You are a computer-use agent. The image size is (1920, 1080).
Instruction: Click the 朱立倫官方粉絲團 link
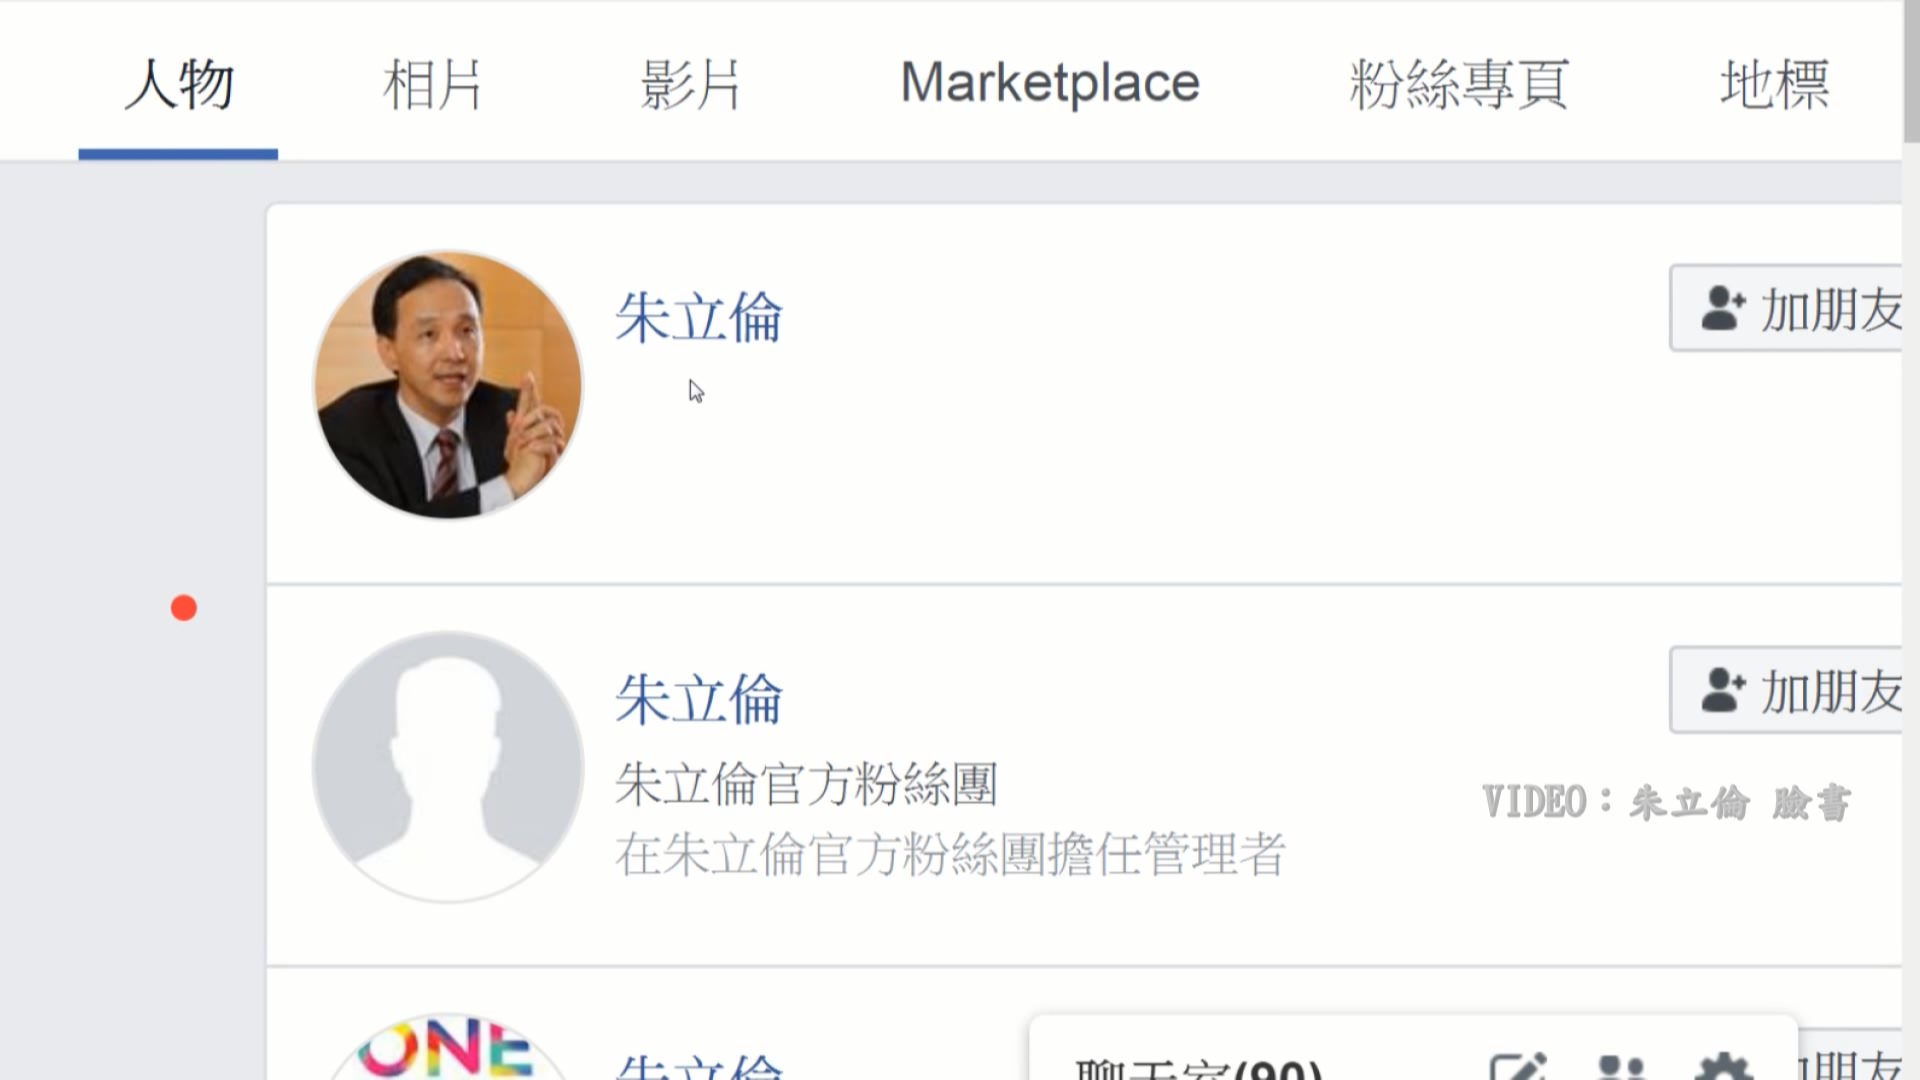pos(806,783)
